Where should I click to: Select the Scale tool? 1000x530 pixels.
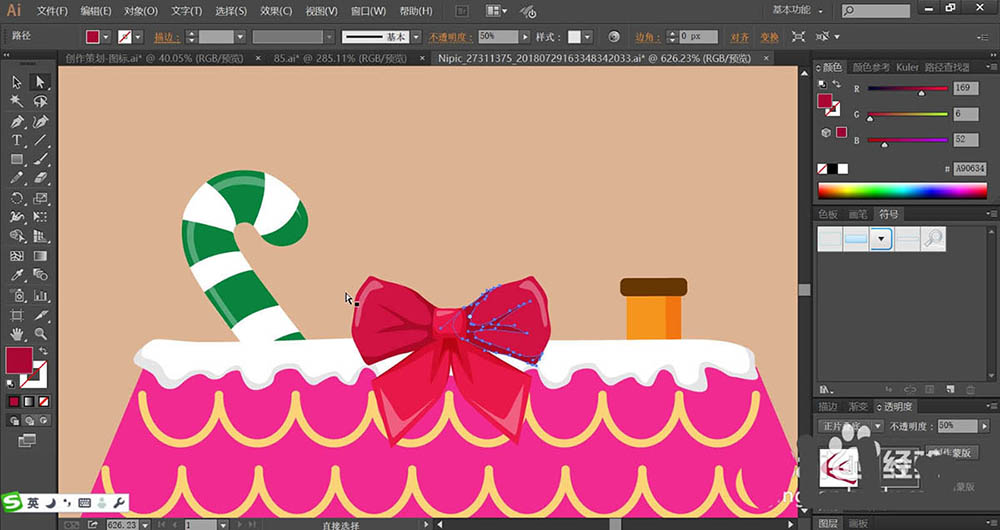point(40,198)
